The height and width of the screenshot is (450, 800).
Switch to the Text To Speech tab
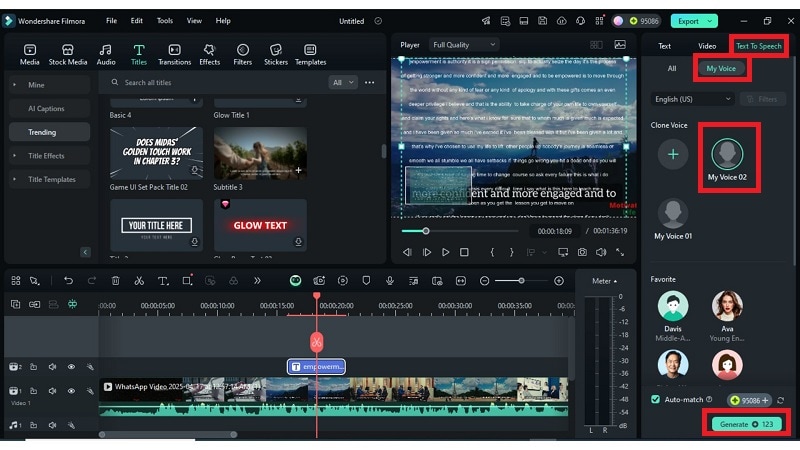758,46
